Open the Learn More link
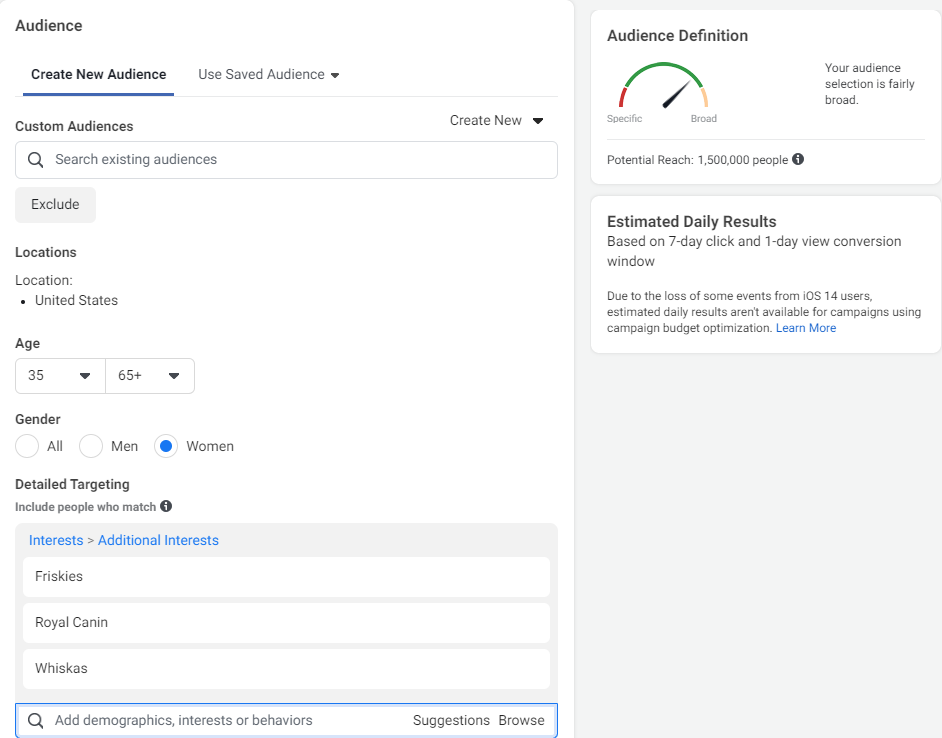The image size is (942, 738). click(x=806, y=328)
